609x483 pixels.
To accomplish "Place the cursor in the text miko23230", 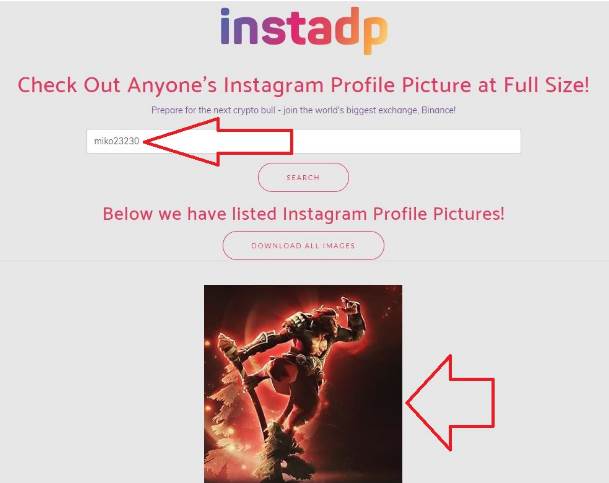I will (117, 141).
